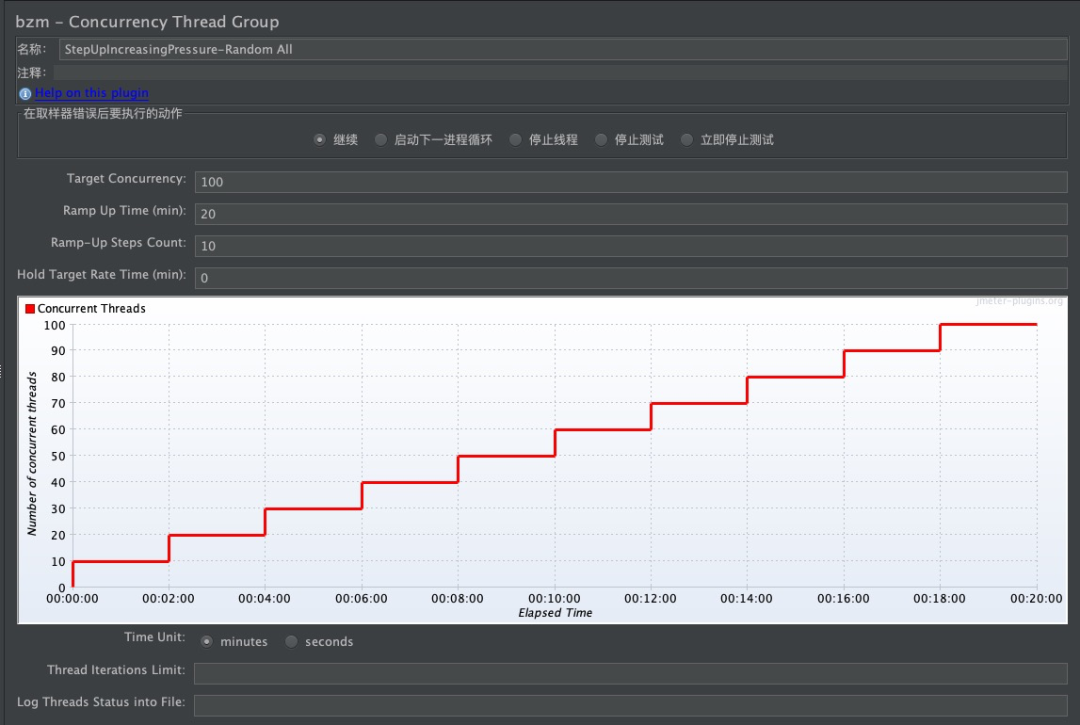The image size is (1080, 725).
Task: Click the Ramp Up Time input
Action: (x=630, y=214)
